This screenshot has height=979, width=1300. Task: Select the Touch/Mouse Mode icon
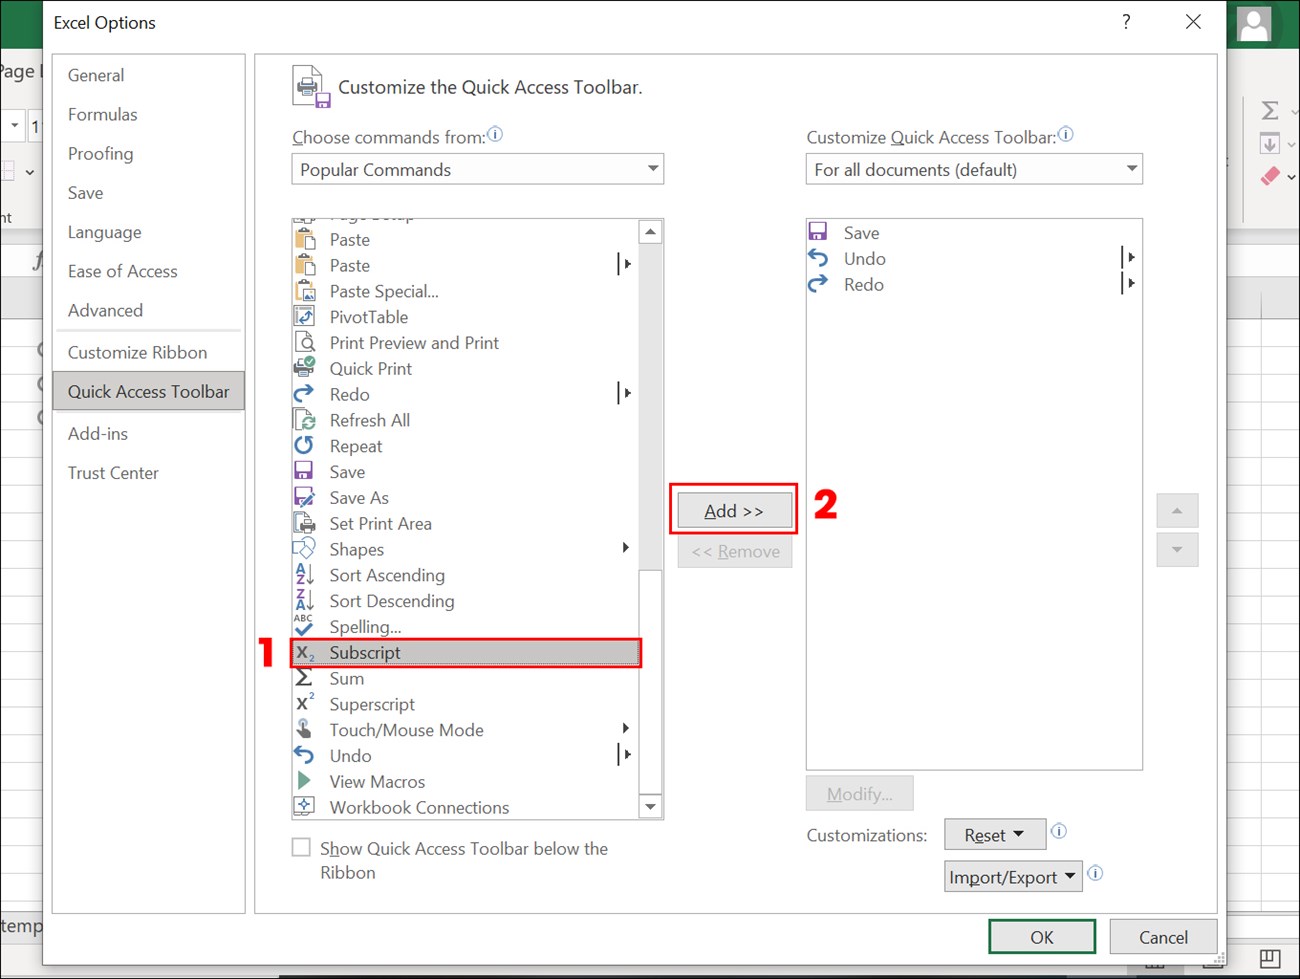point(304,729)
